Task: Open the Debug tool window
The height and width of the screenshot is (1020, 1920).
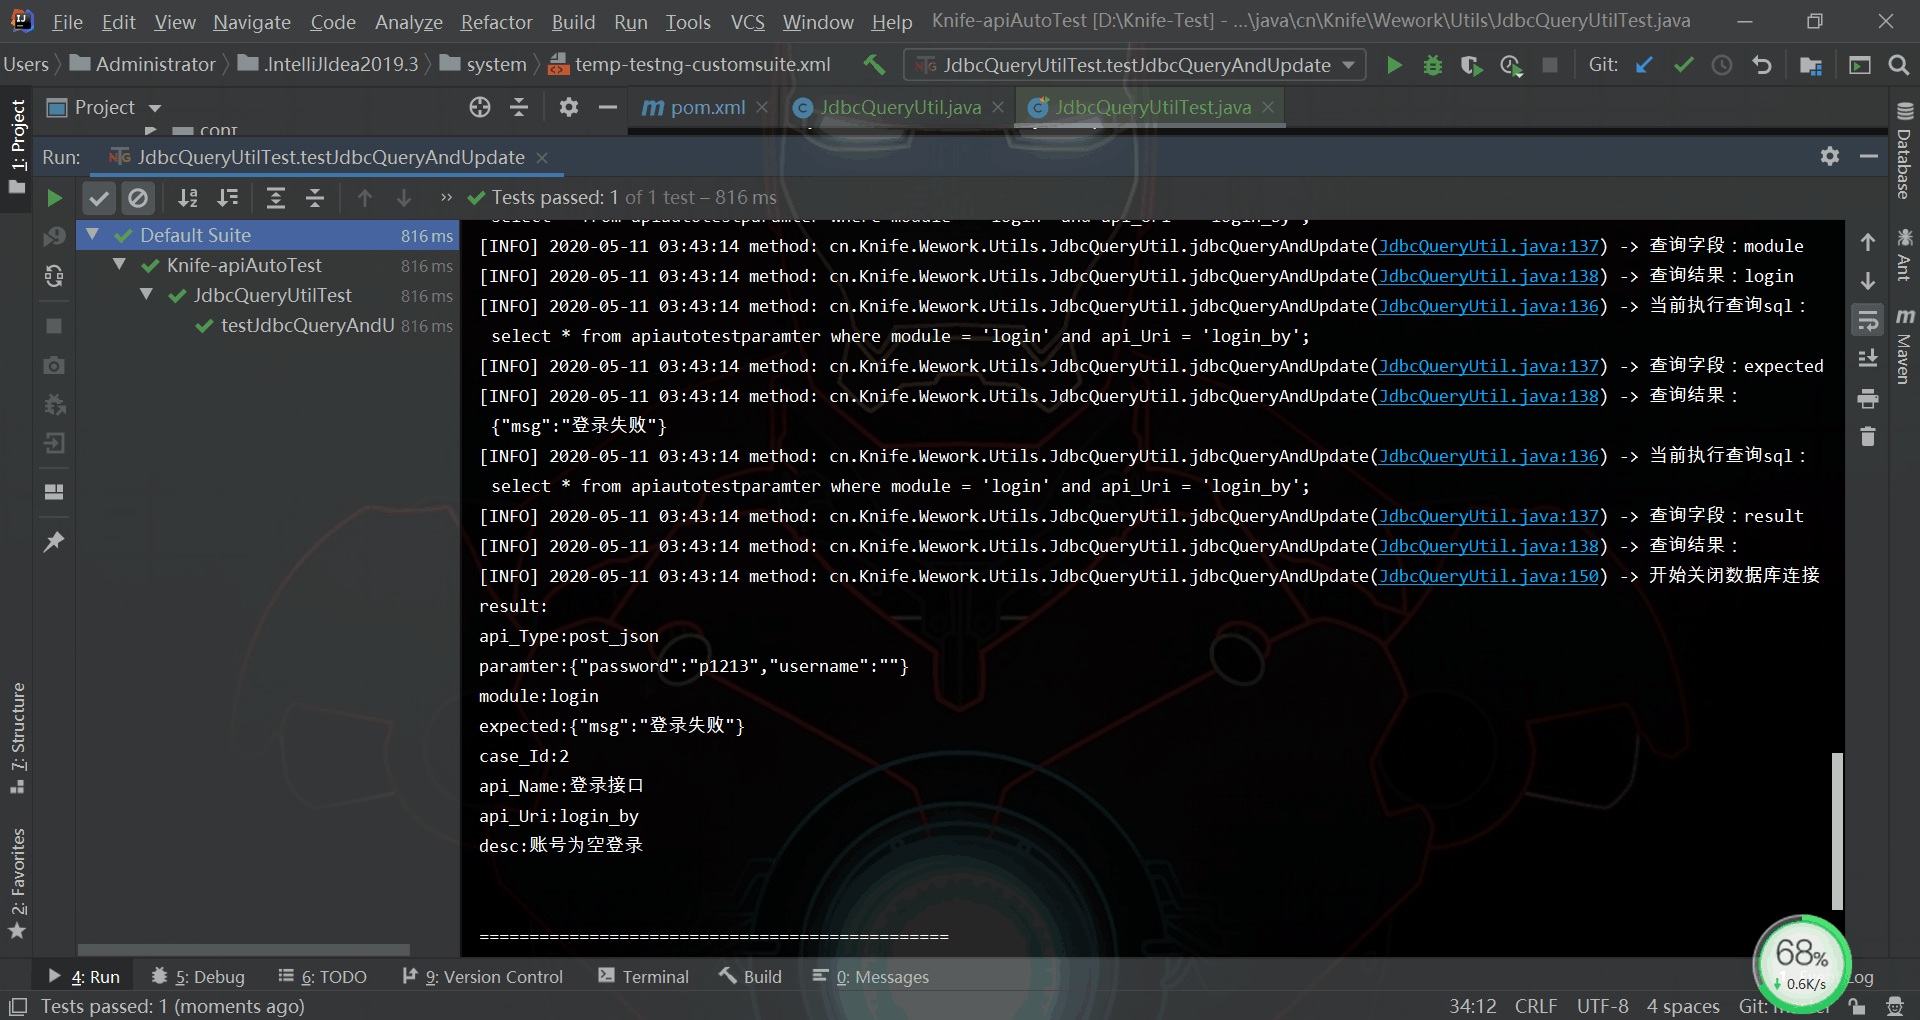Action: pos(198,977)
